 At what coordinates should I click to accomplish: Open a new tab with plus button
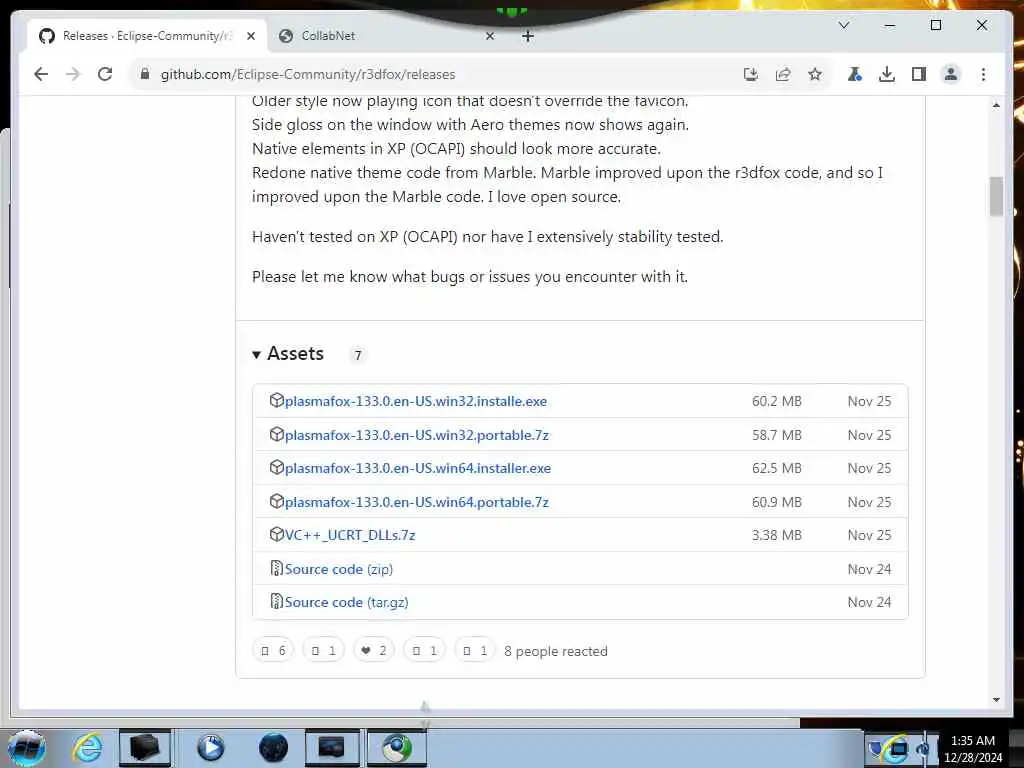pos(528,37)
